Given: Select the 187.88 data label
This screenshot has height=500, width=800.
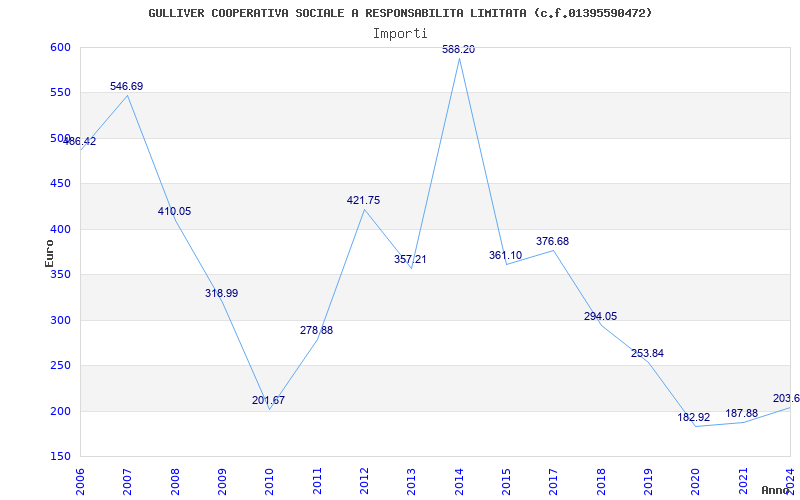Looking at the screenshot, I should 742,413.
